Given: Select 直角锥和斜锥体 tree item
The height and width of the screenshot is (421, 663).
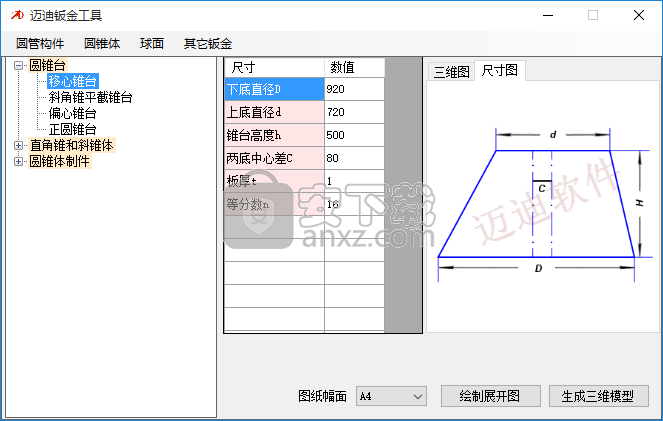Looking at the screenshot, I should 71,145.
